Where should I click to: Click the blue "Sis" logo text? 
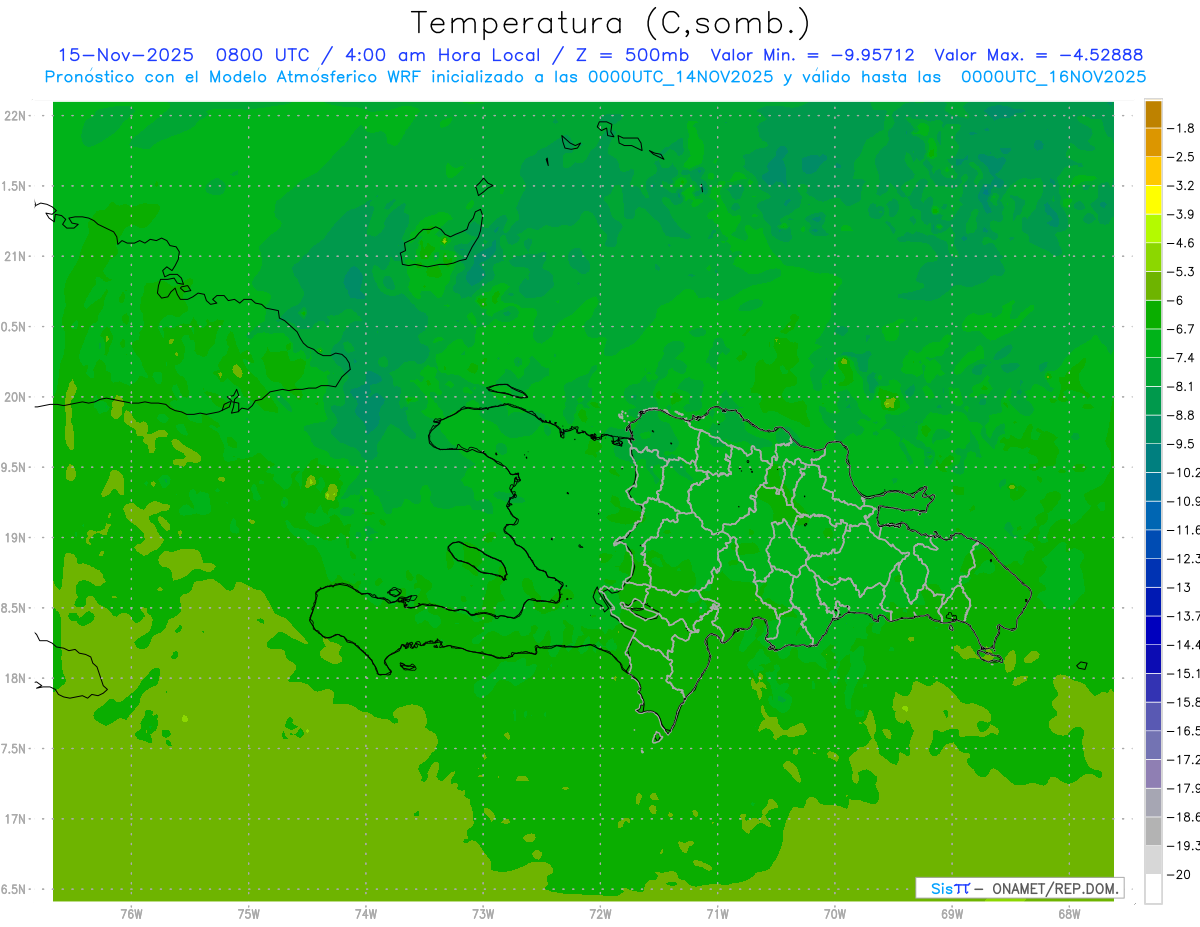point(940,888)
